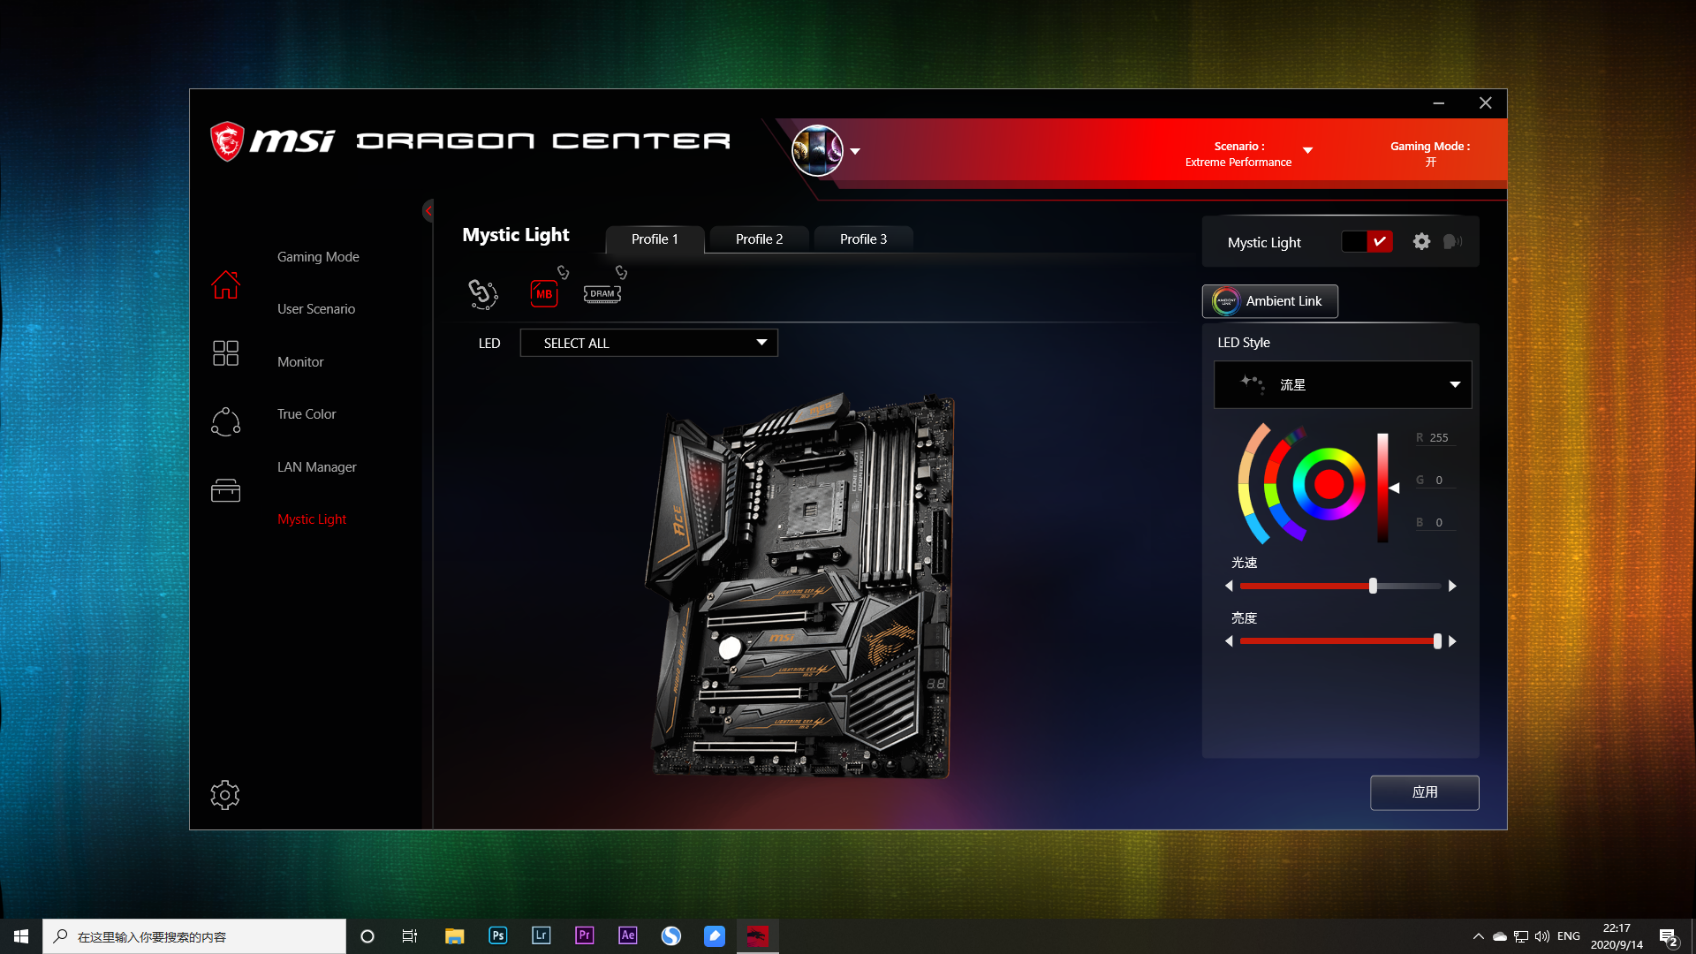Open Dragon Center taskbar icon
Image resolution: width=1696 pixels, height=954 pixels.
758,936
